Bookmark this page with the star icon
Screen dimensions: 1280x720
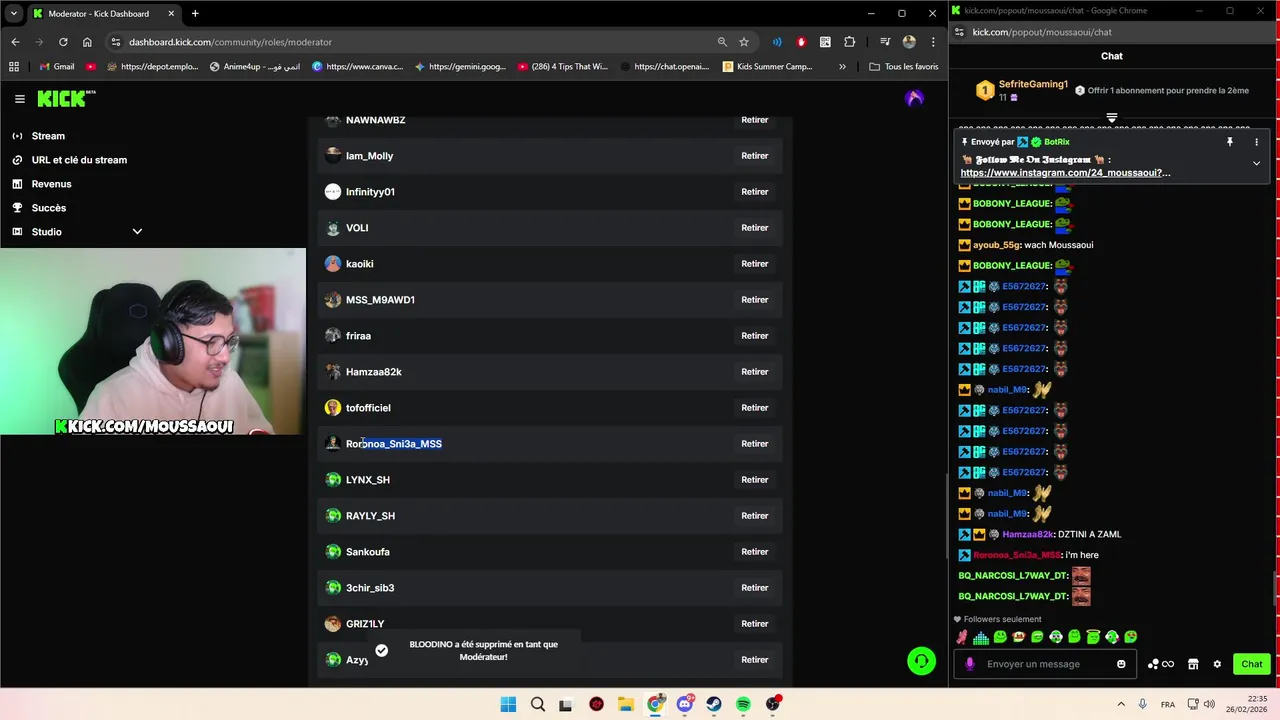point(744,42)
